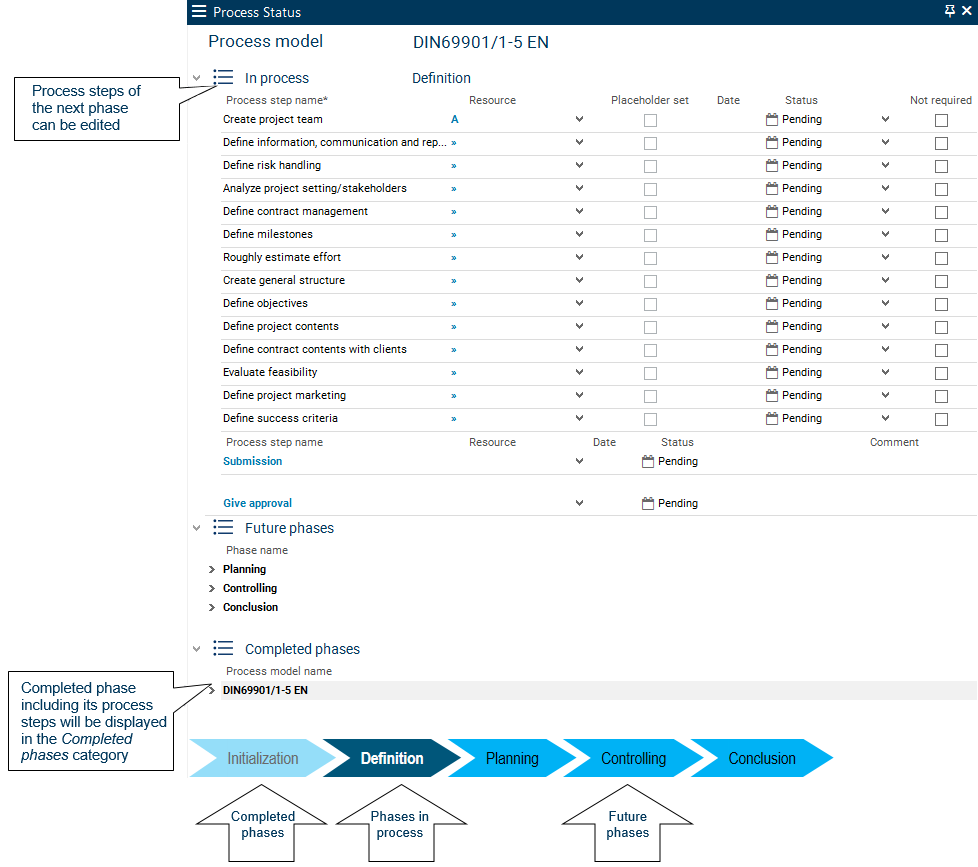Check Not required for Create project team

[x=941, y=120]
